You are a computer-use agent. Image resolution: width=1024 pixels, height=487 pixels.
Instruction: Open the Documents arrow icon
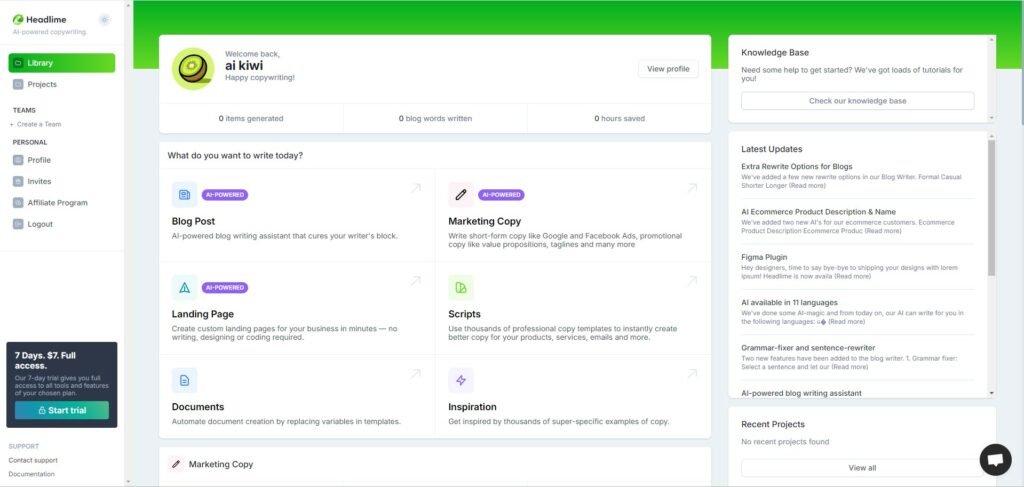(415, 373)
